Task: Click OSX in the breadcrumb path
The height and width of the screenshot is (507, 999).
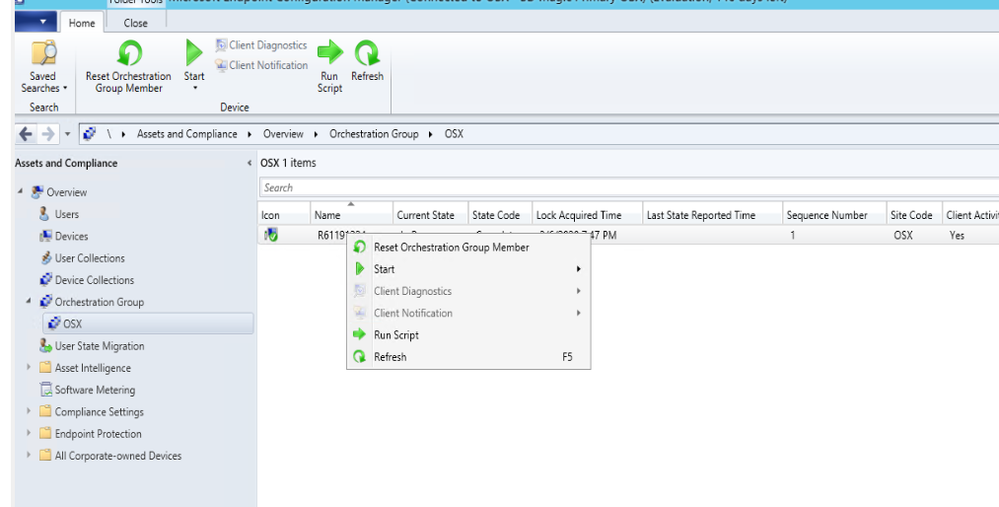Action: point(454,134)
